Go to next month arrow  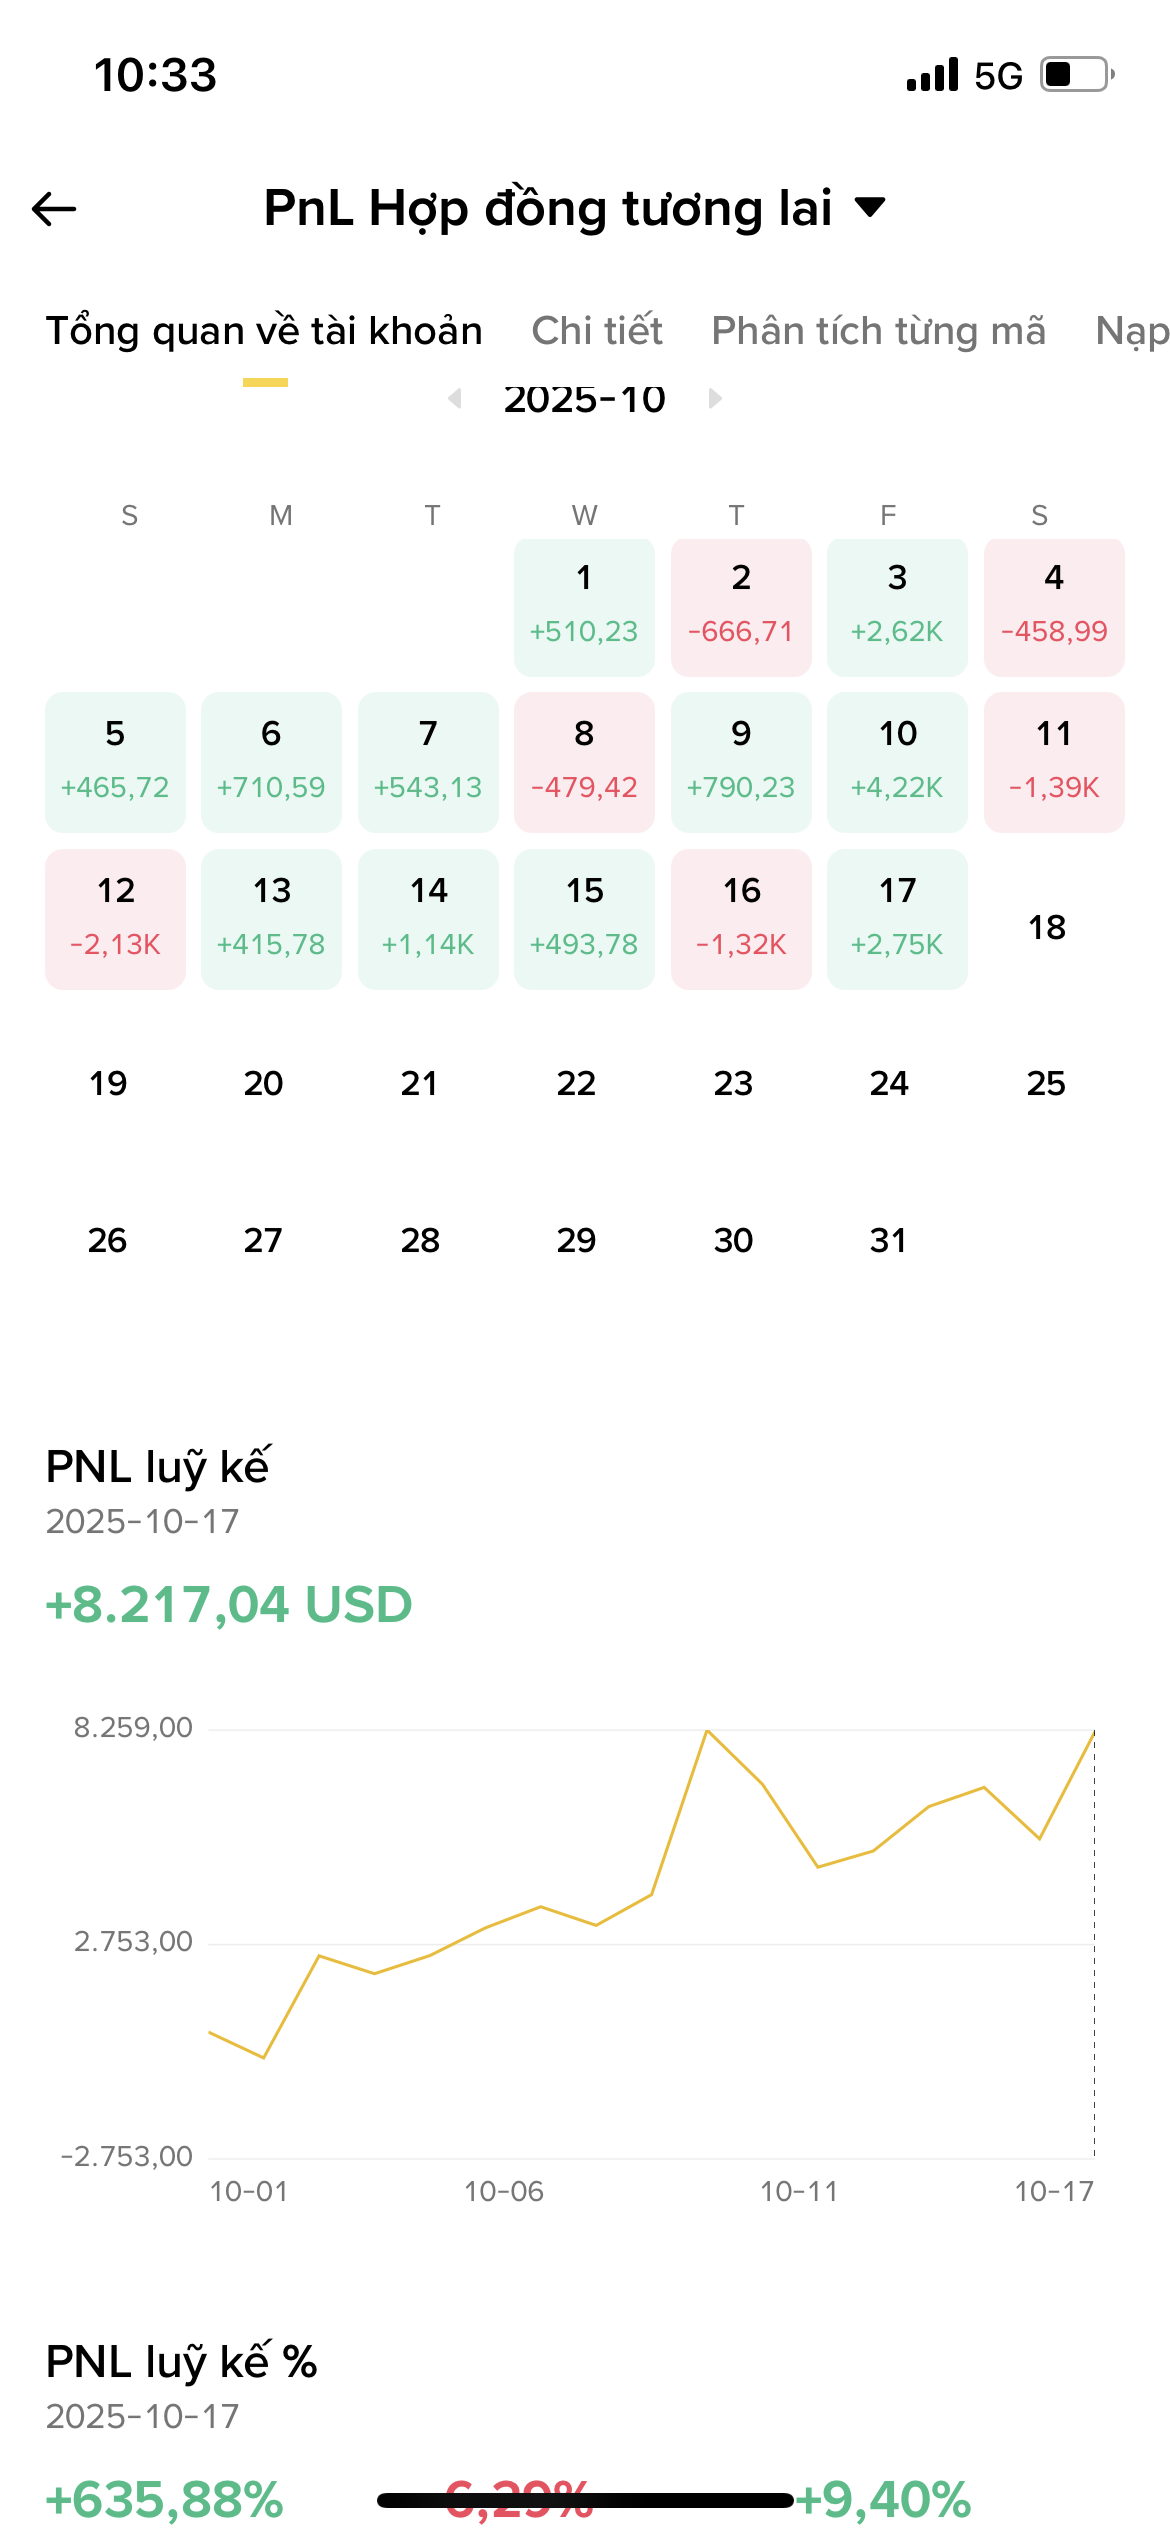pos(715,398)
